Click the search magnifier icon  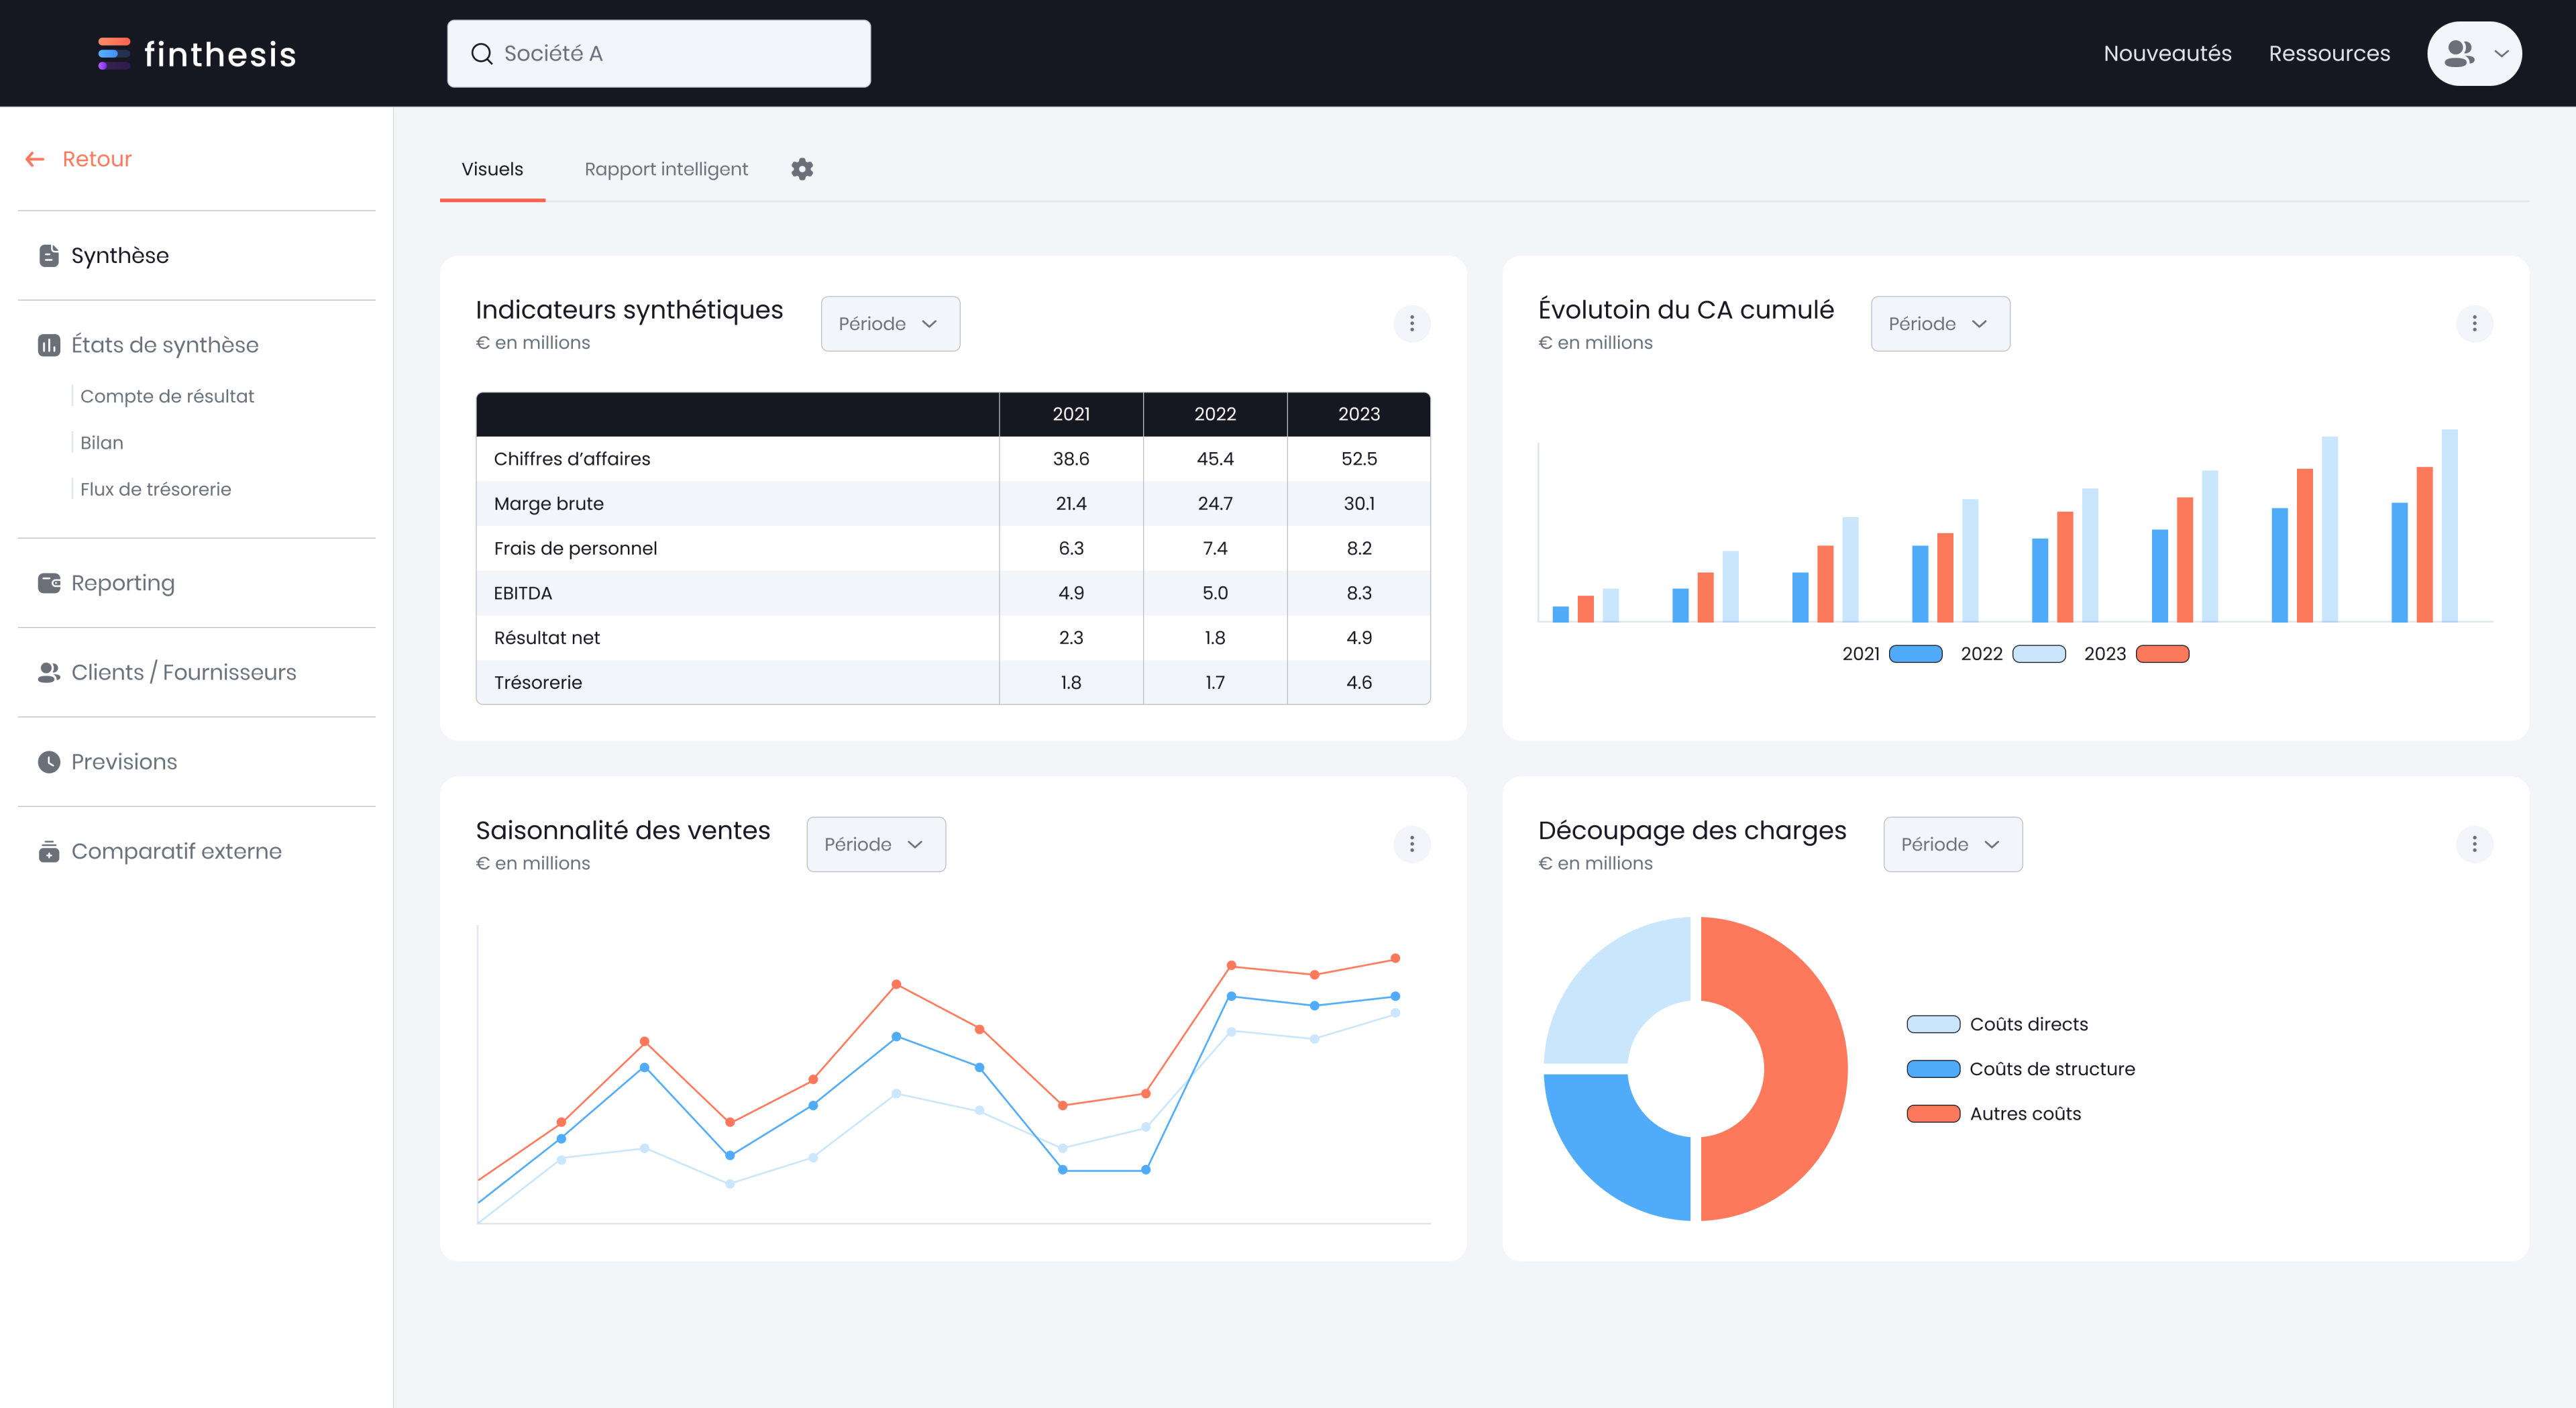point(482,54)
